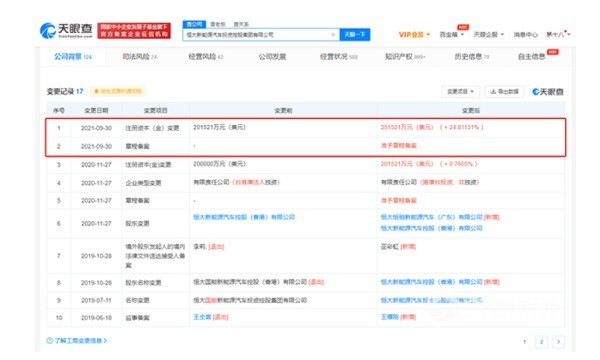Click the blue 天眼一下 search button
This screenshot has height=360, width=600.
[x=355, y=35]
